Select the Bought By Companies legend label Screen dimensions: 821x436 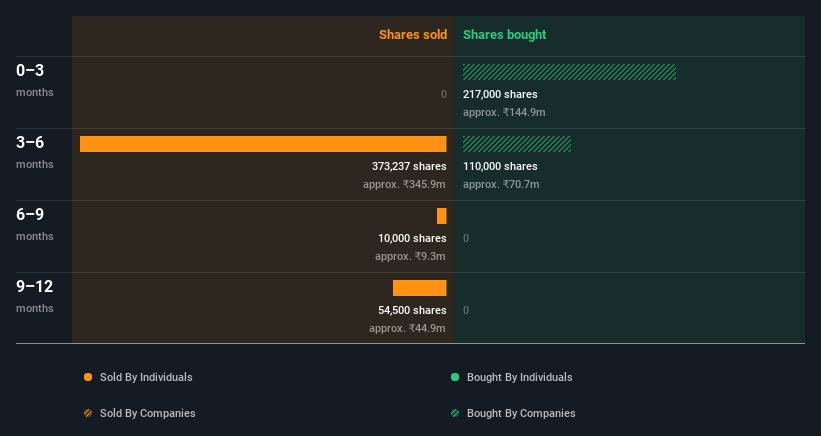pos(521,413)
